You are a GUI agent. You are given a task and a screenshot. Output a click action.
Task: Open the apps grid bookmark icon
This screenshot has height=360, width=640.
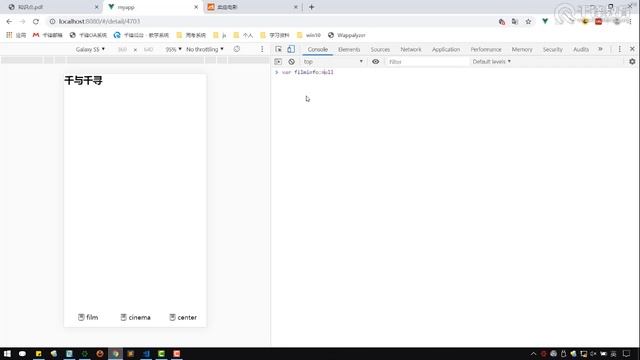pyautogui.click(x=9, y=35)
